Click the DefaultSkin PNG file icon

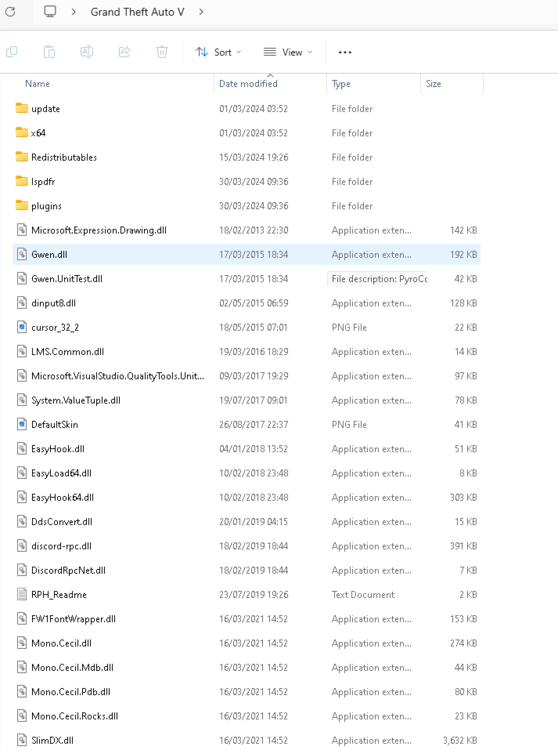[x=22, y=424]
